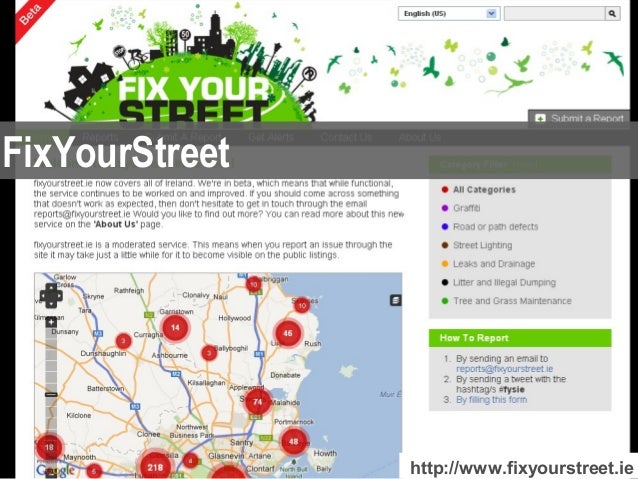Select All Categories filter
The image size is (638, 479).
click(x=484, y=190)
